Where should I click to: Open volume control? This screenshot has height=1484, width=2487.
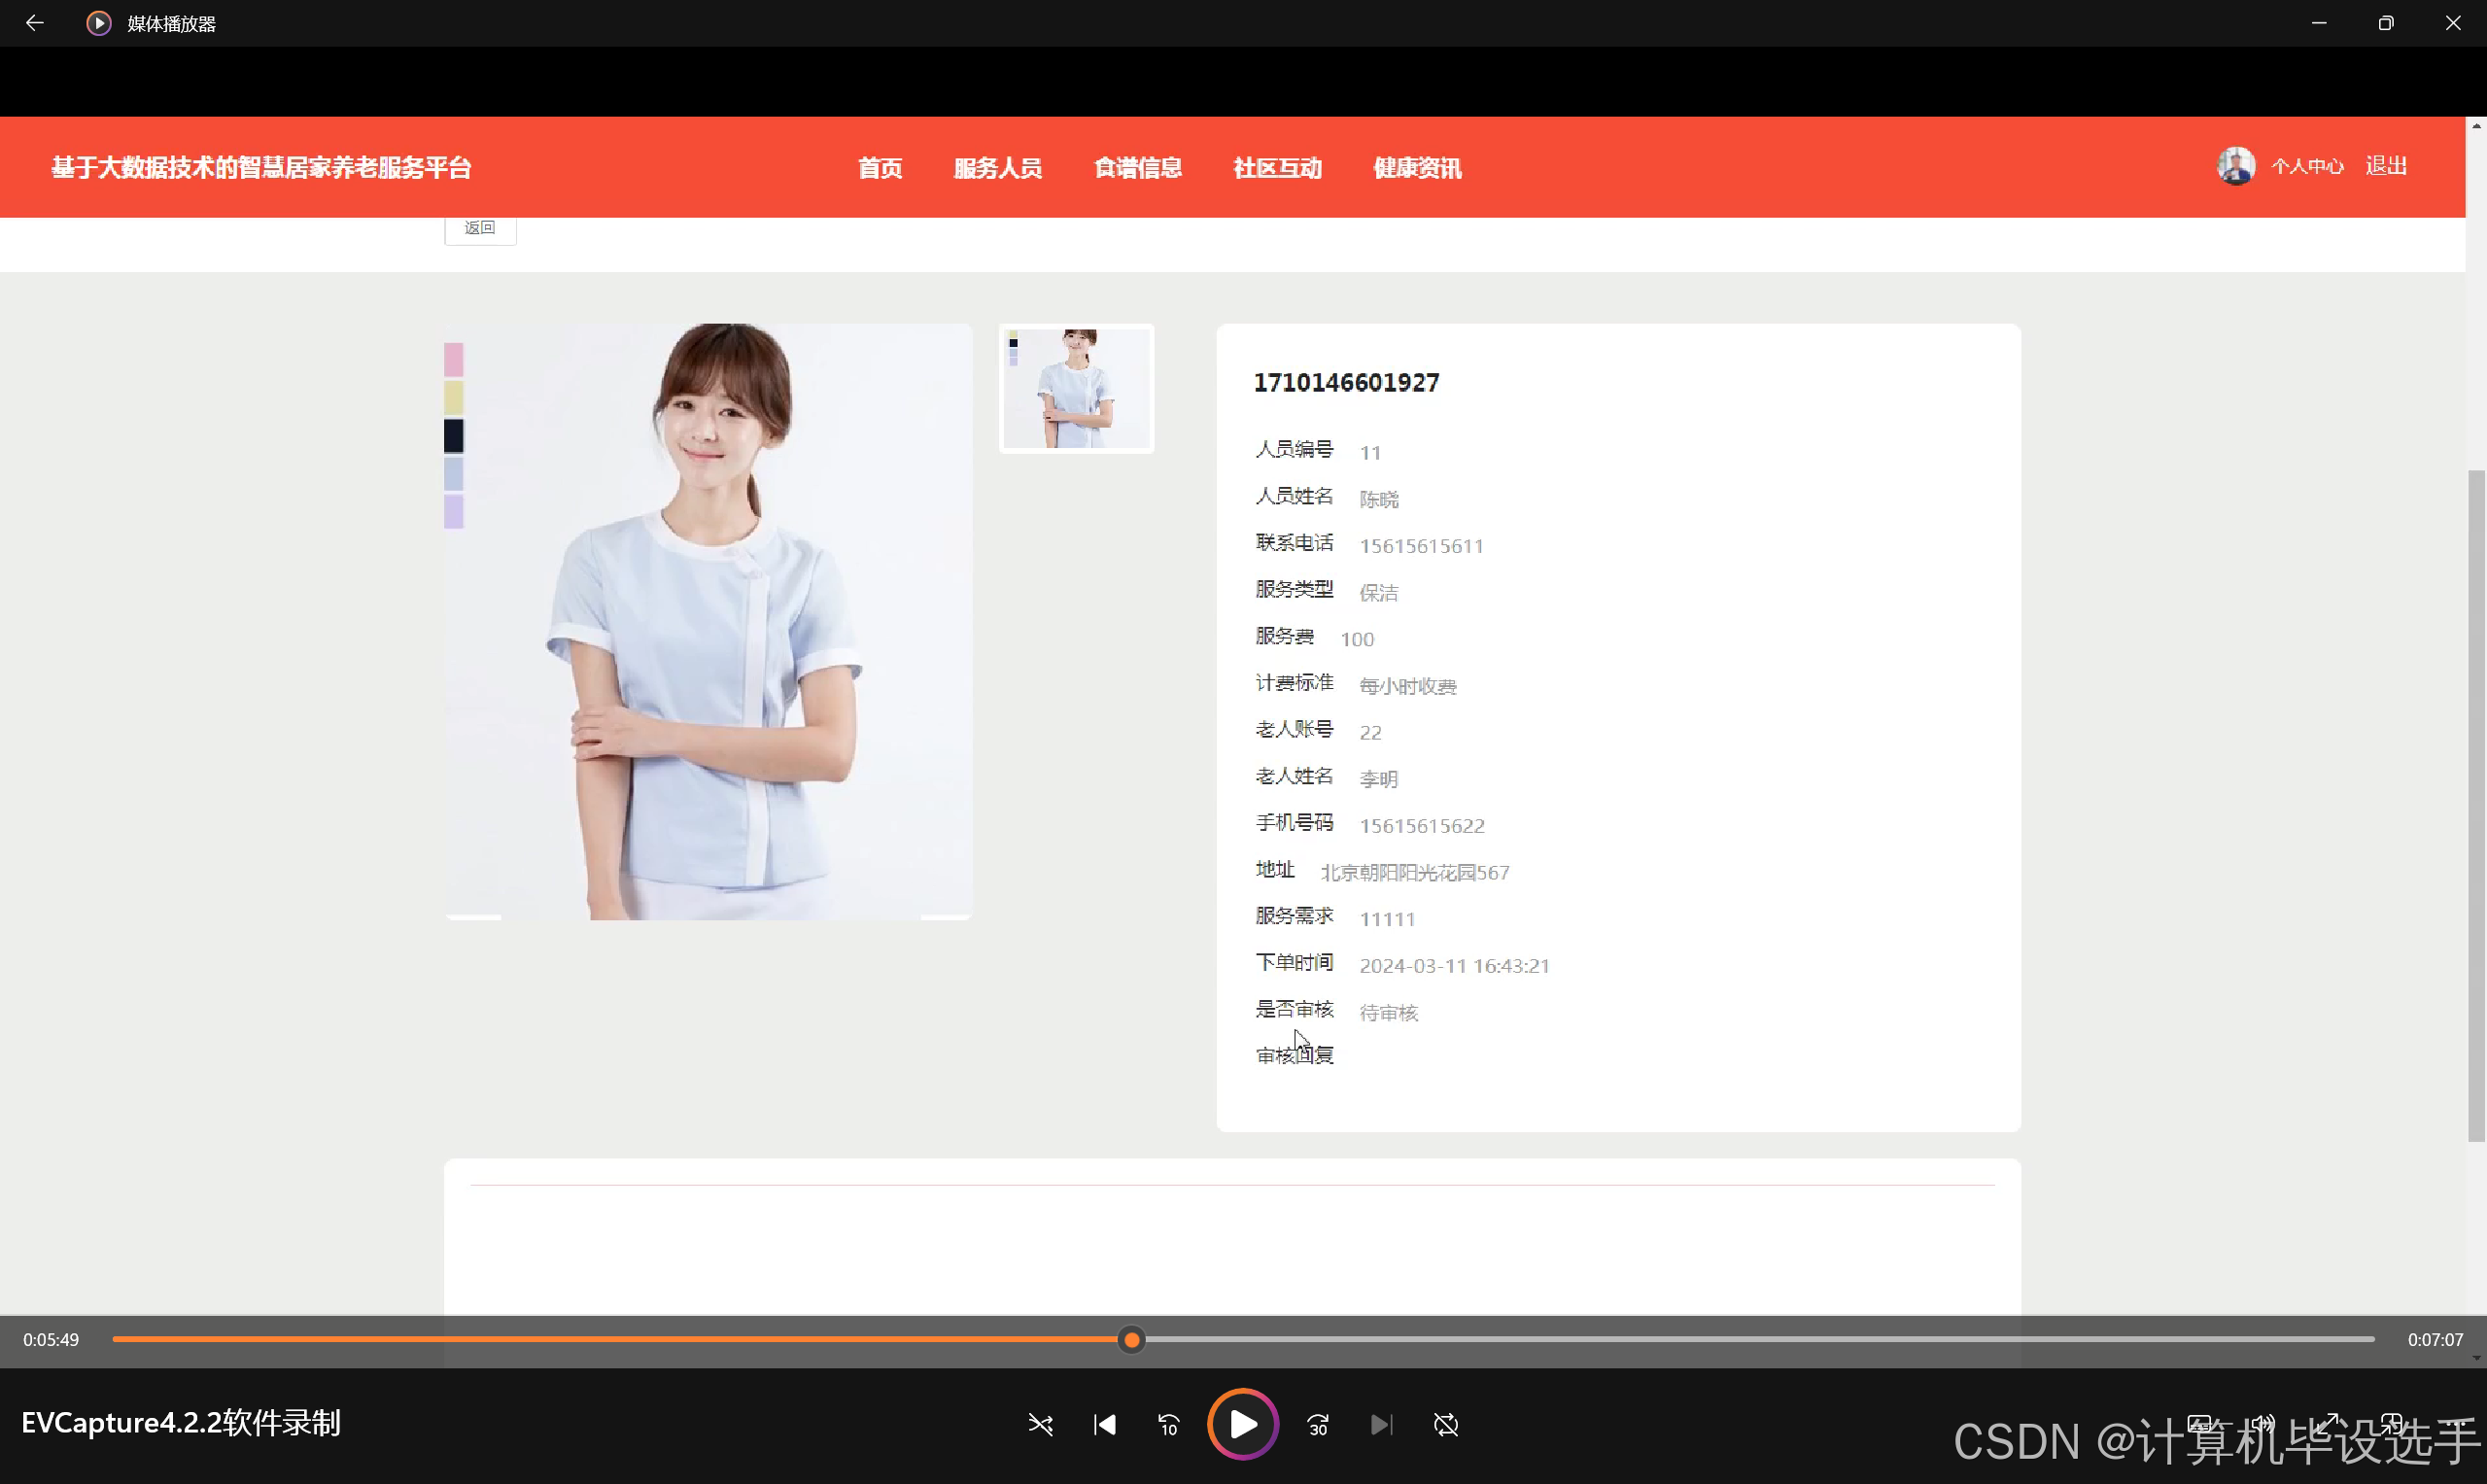coord(2263,1424)
